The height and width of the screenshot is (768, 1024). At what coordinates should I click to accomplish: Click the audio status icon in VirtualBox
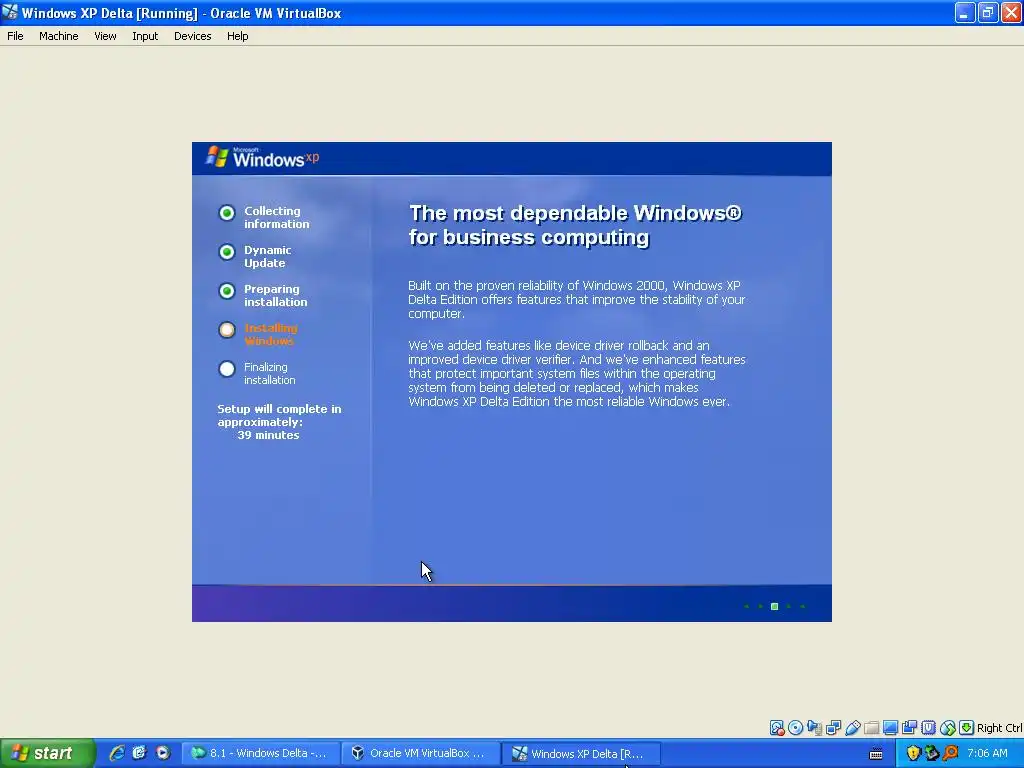coord(814,728)
